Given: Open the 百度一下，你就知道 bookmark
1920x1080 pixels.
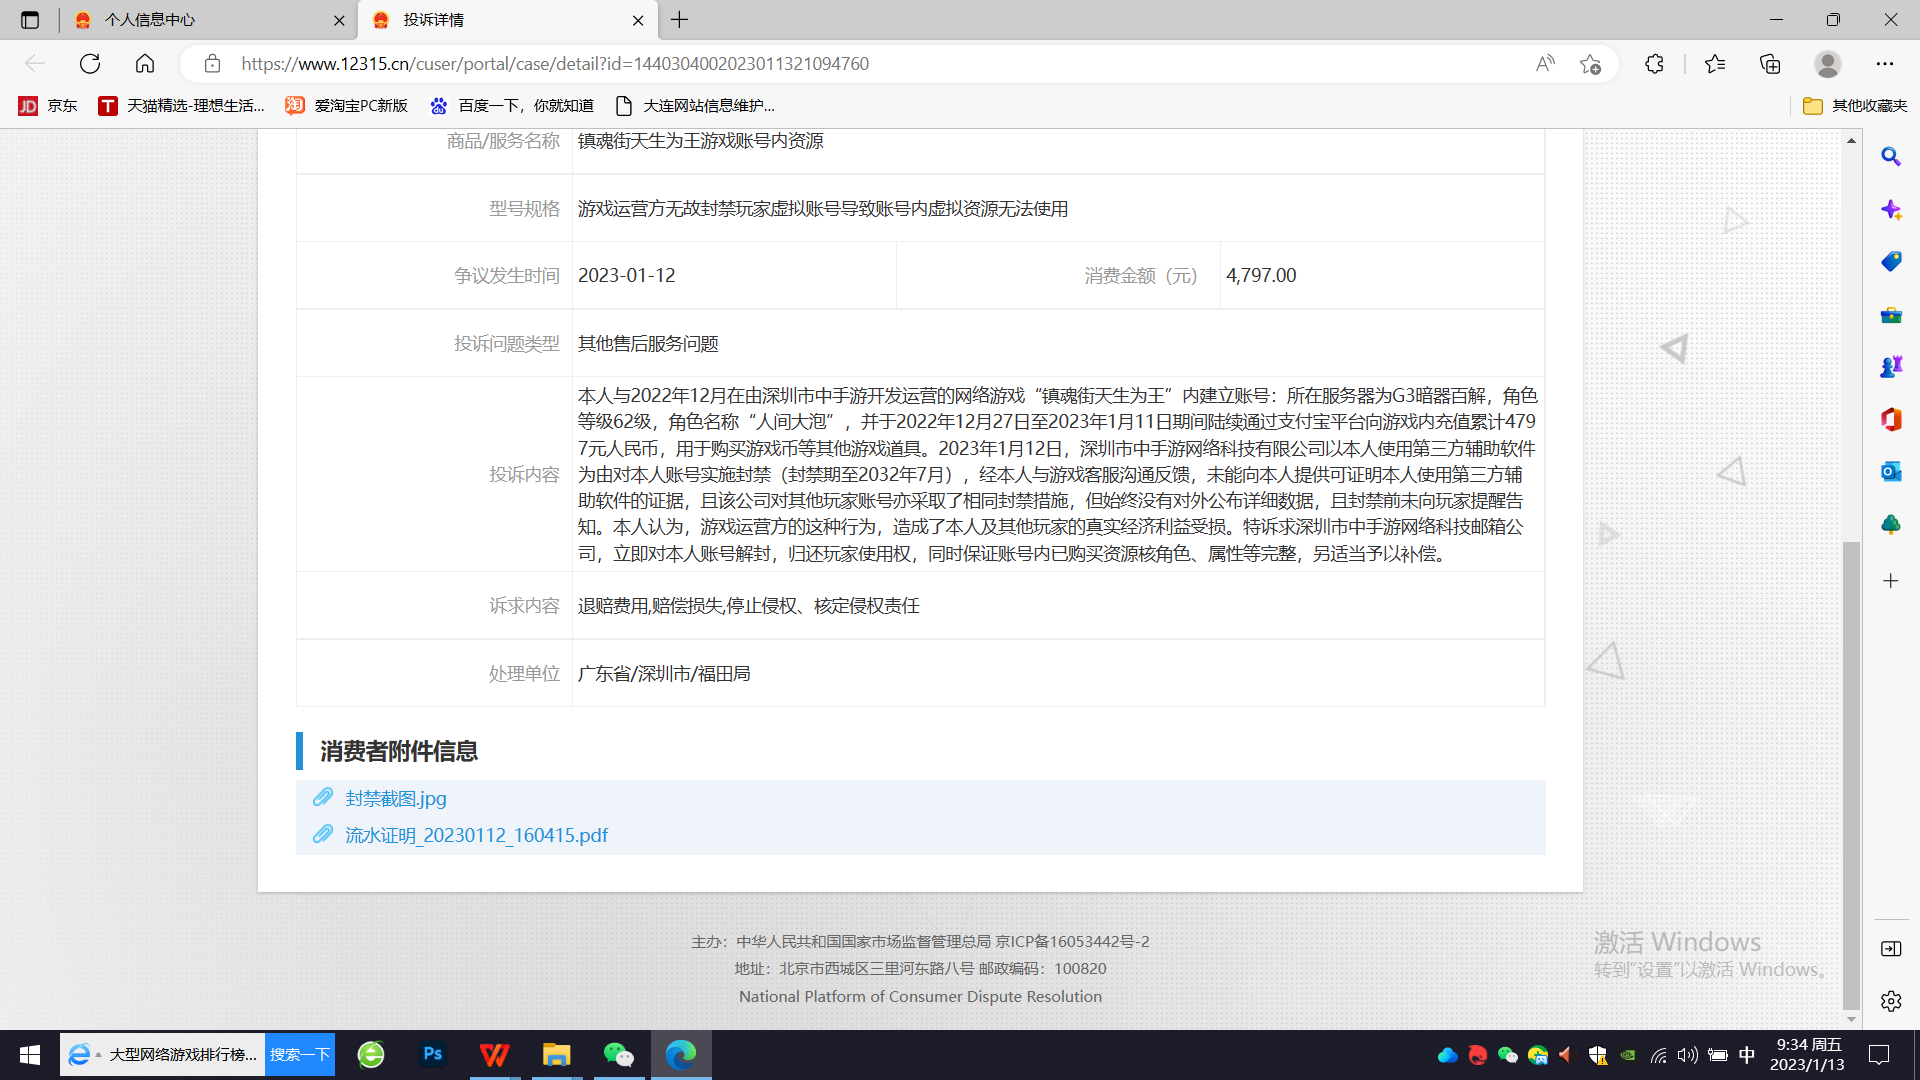Looking at the screenshot, I should click(511, 106).
